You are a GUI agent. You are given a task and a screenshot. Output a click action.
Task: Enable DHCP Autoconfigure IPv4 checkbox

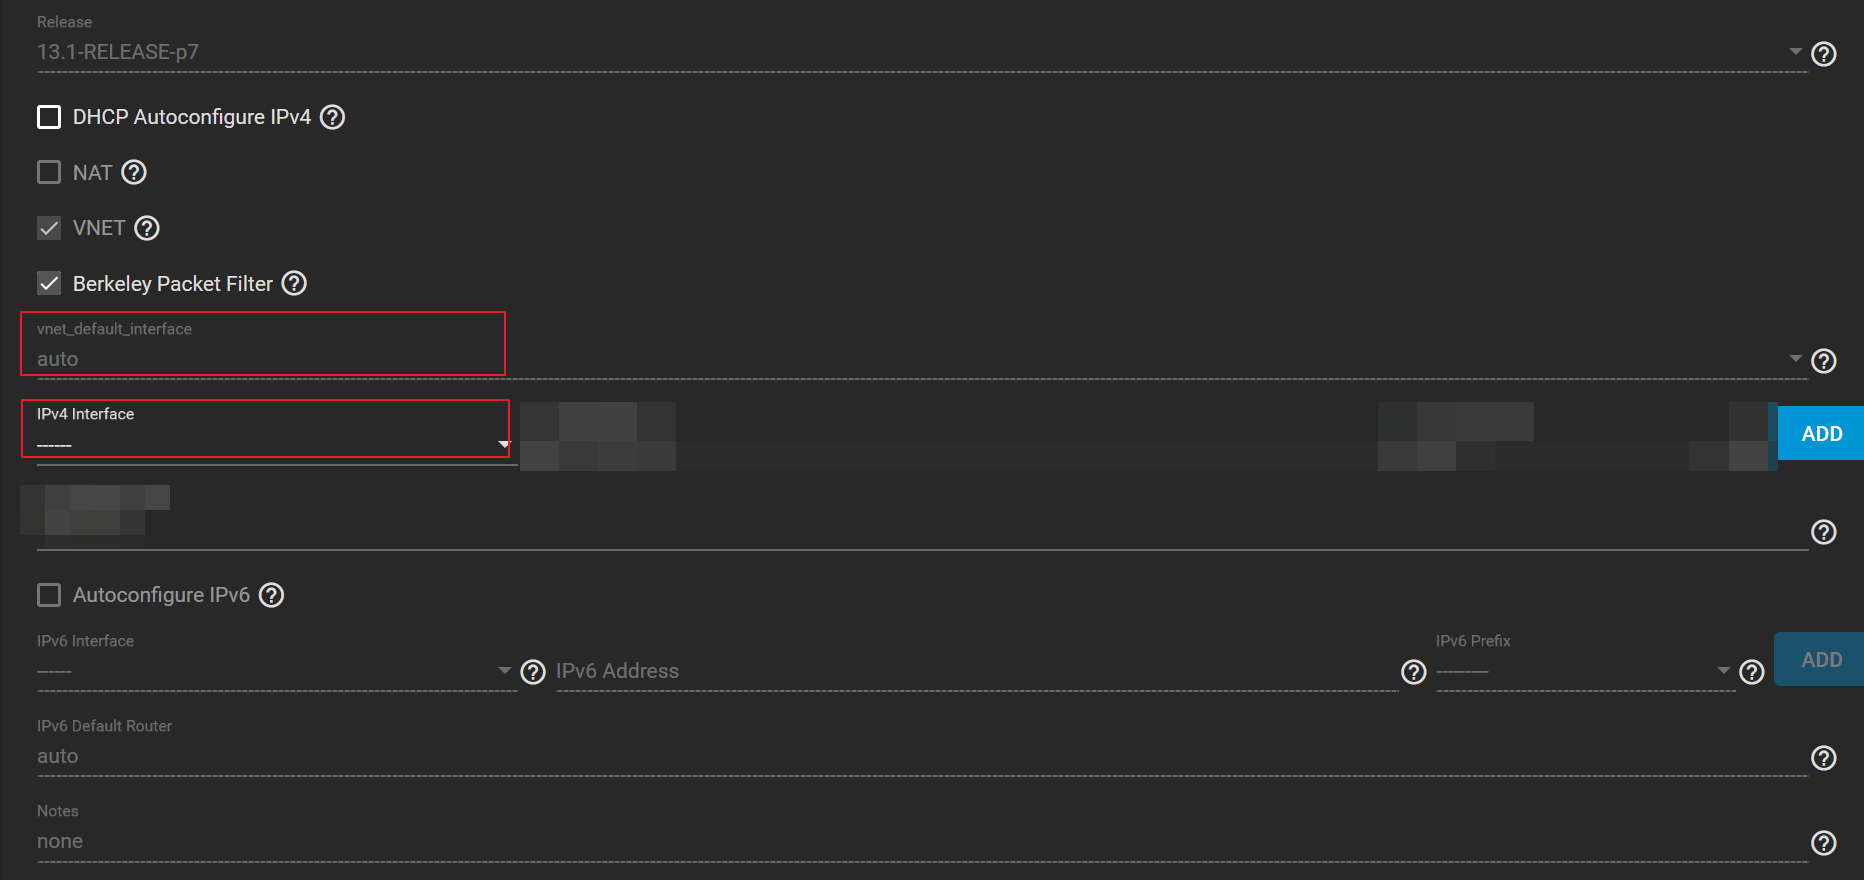[x=49, y=117]
